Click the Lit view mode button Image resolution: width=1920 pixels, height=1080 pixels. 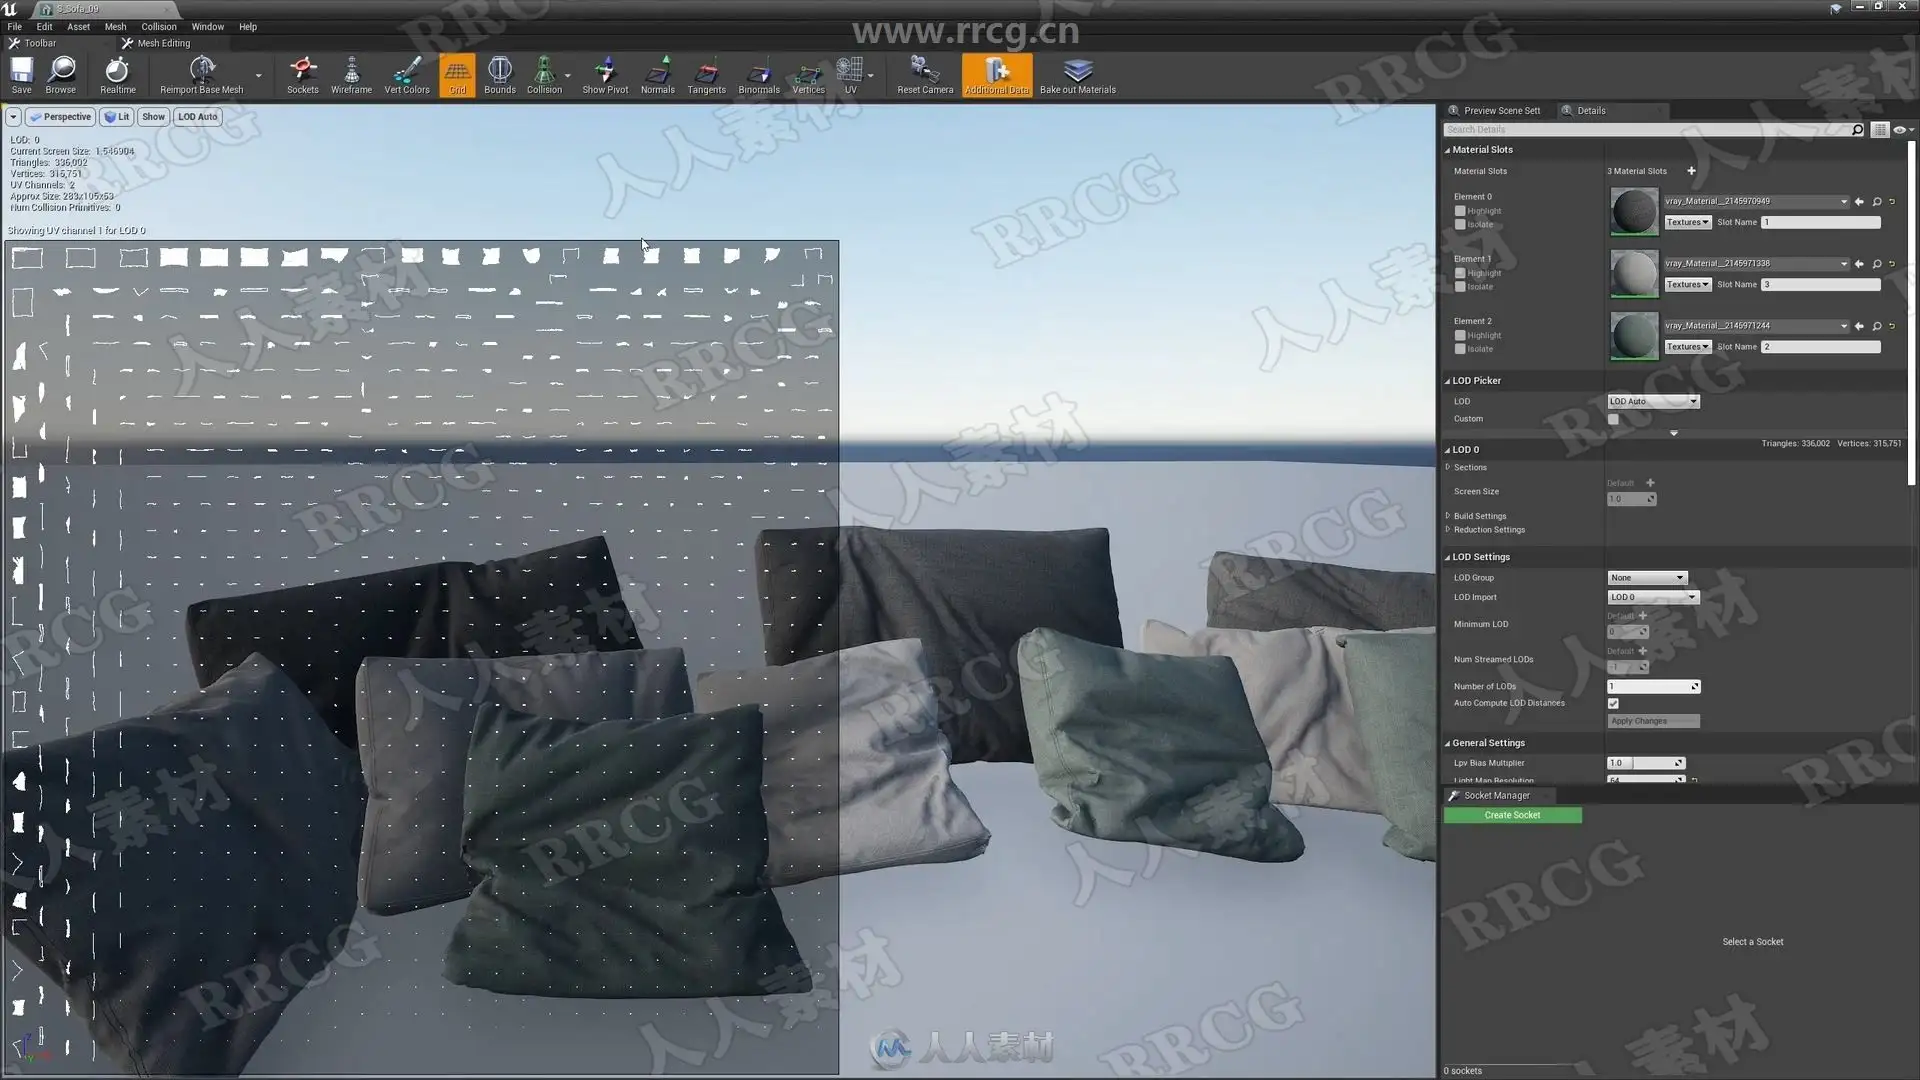tap(117, 117)
